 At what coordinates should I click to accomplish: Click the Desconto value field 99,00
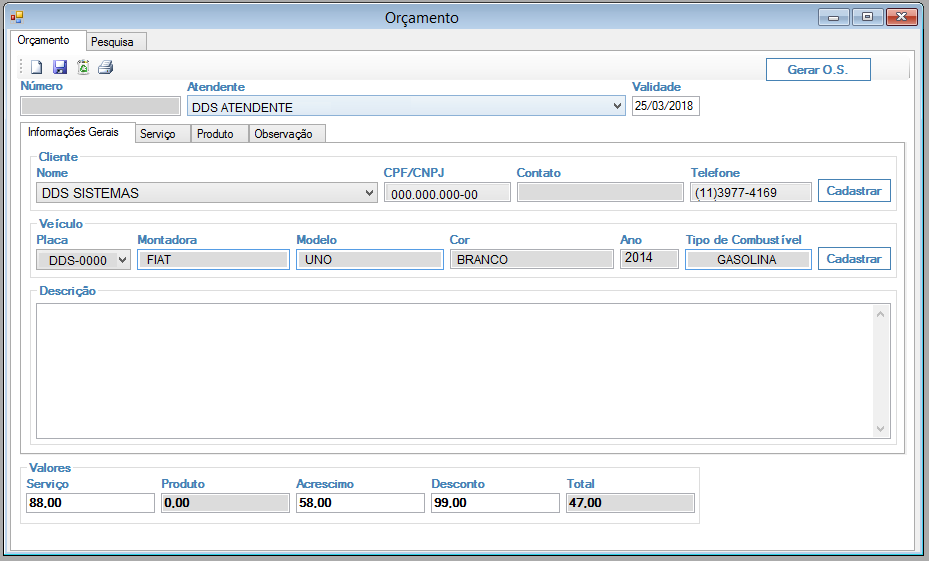(495, 503)
